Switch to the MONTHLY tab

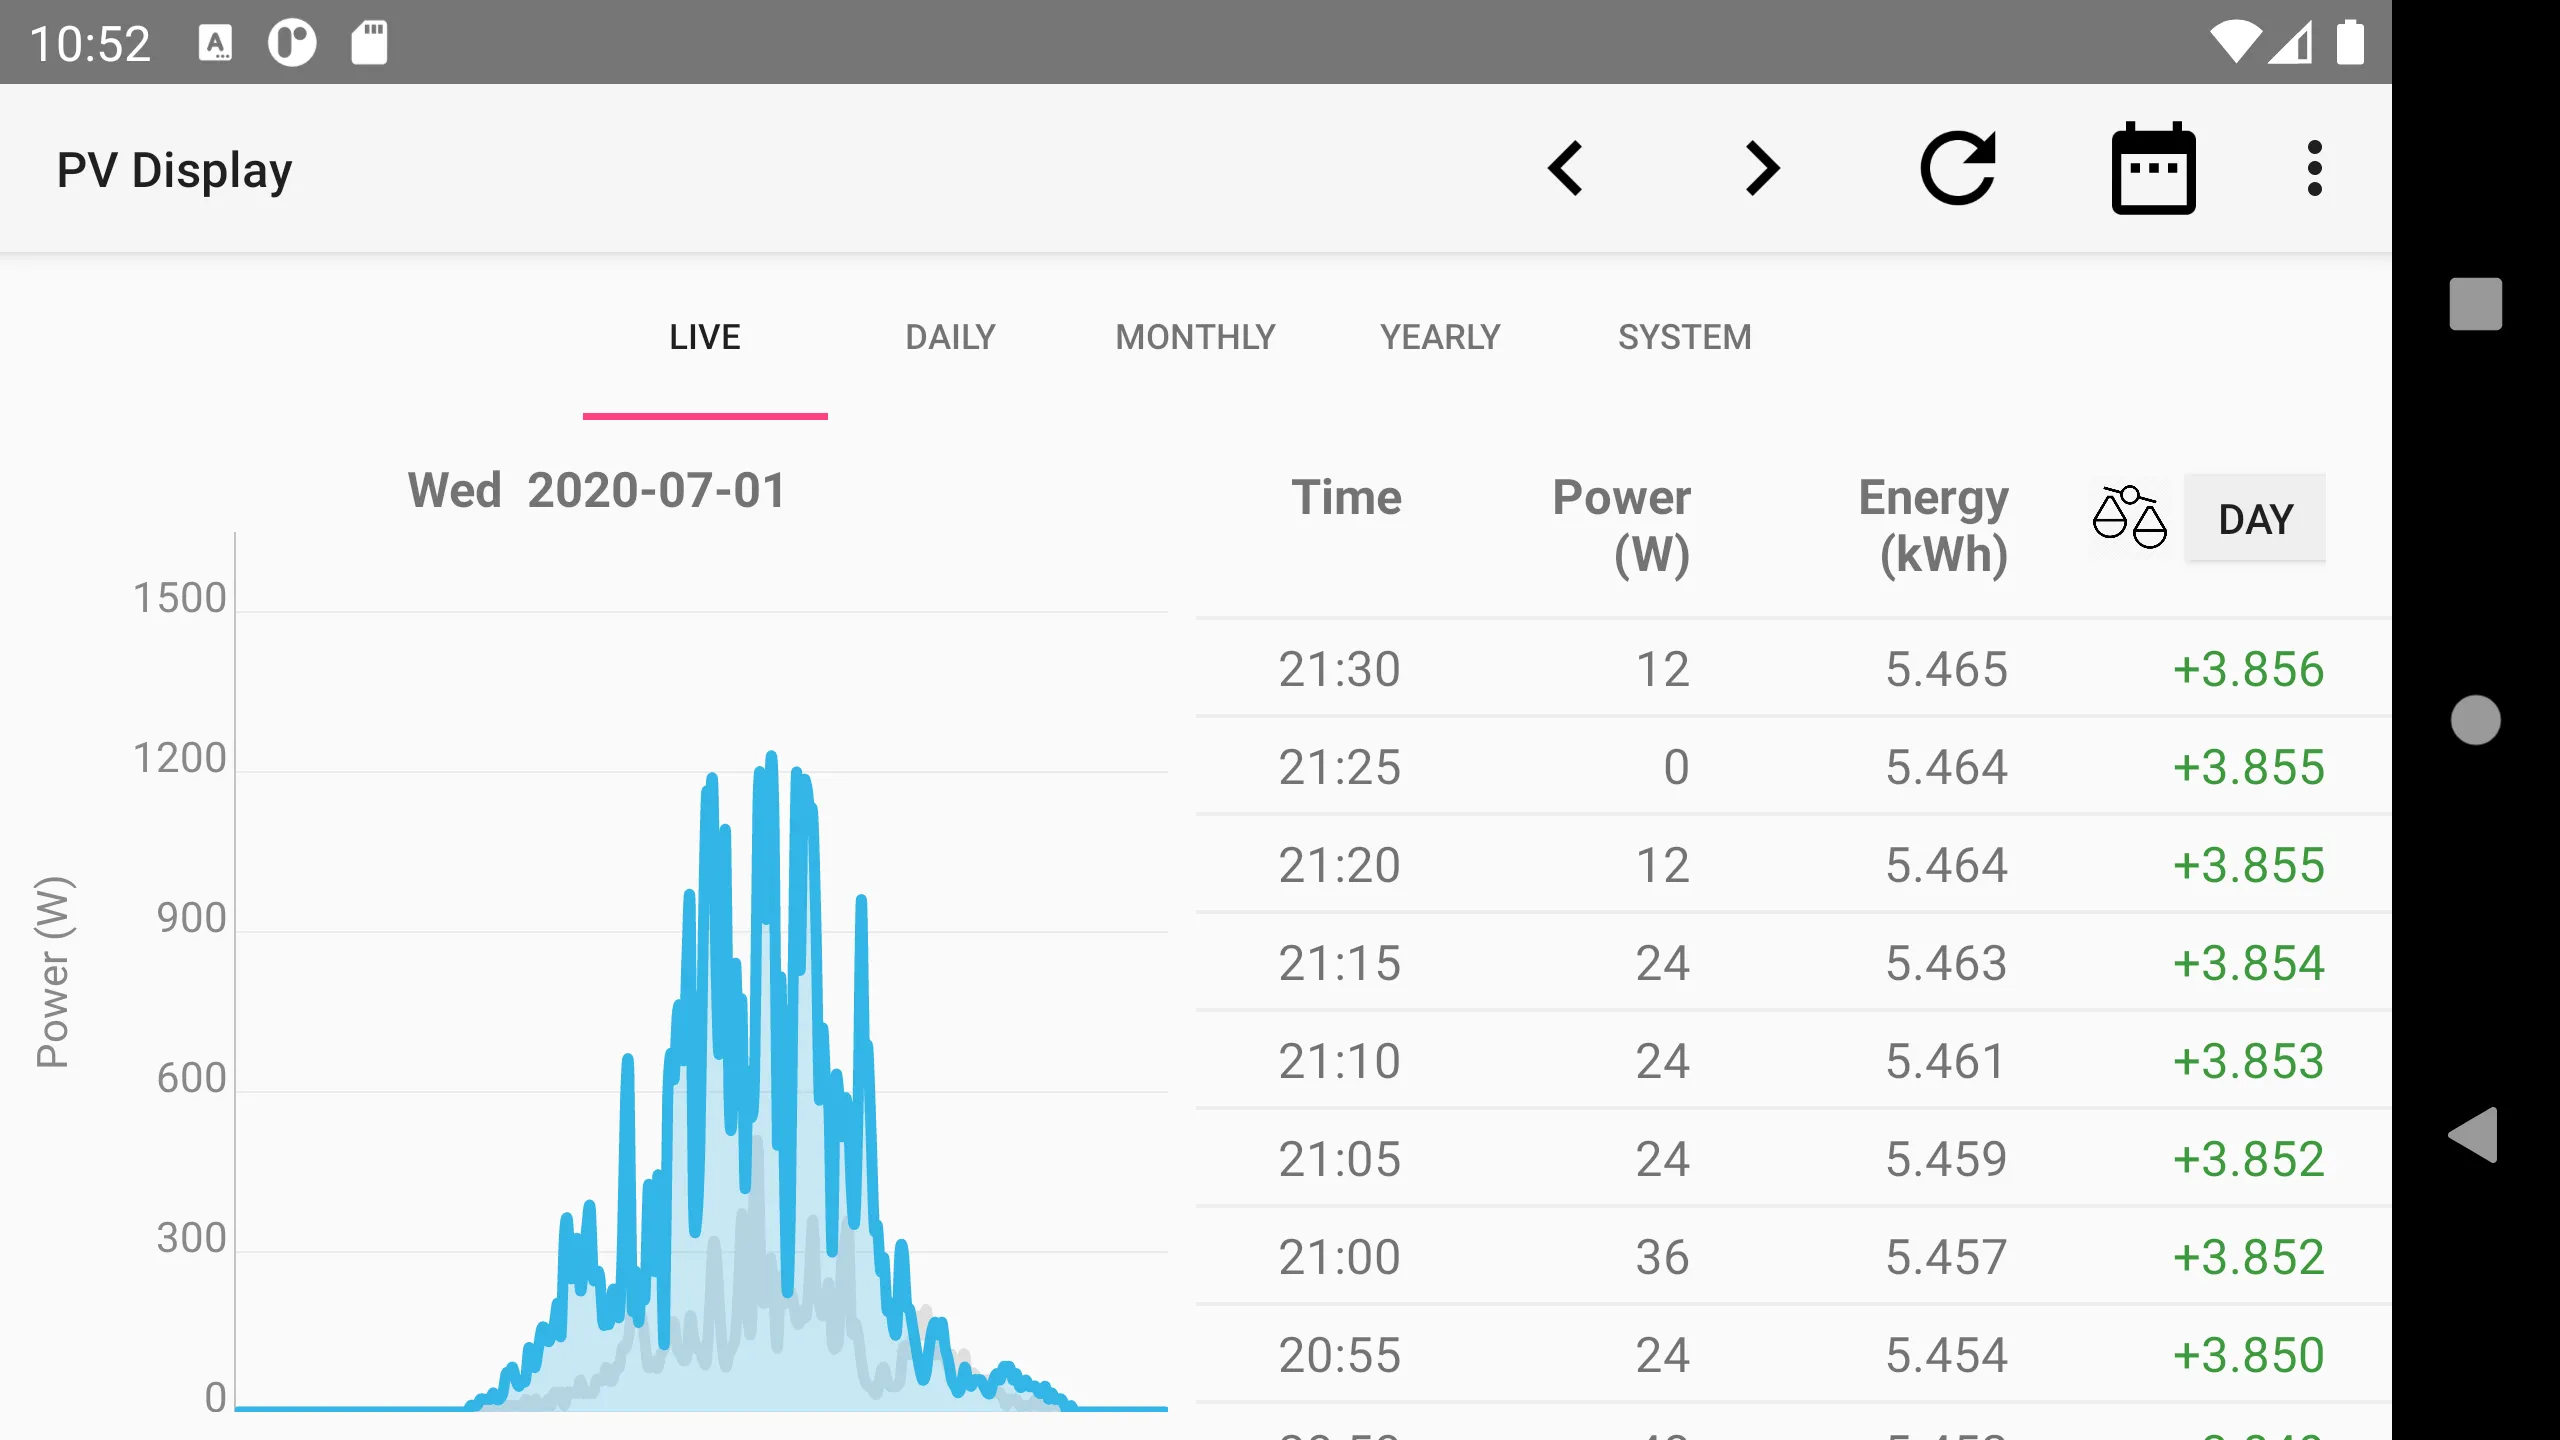click(x=1195, y=337)
